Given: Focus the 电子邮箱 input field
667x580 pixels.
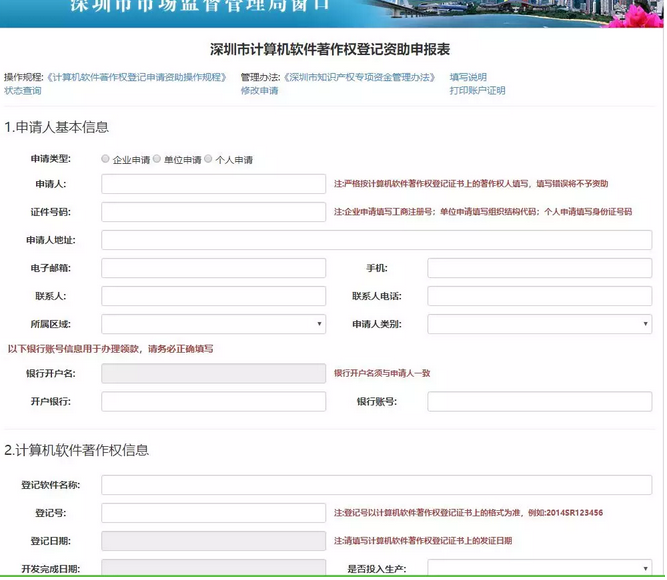Looking at the screenshot, I should point(214,268).
